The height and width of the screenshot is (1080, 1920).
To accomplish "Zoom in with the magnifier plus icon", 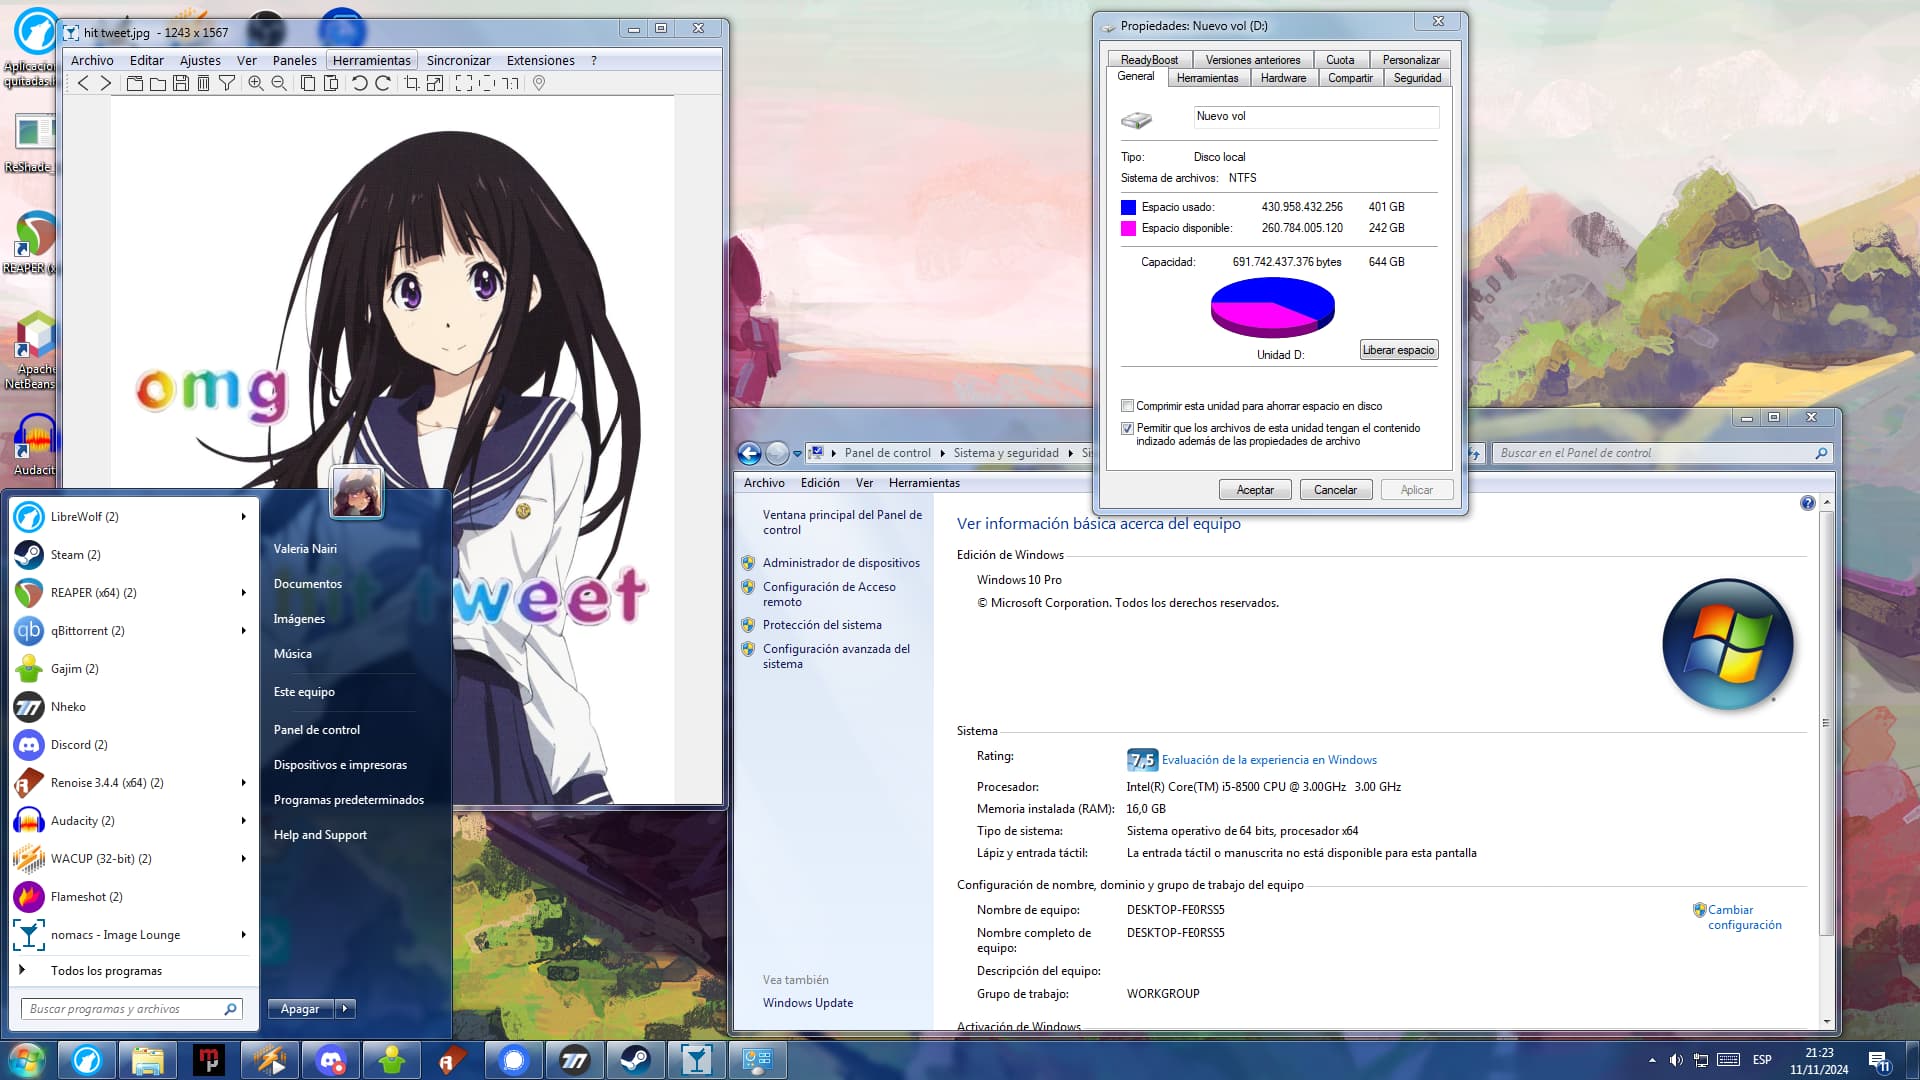I will [x=256, y=83].
